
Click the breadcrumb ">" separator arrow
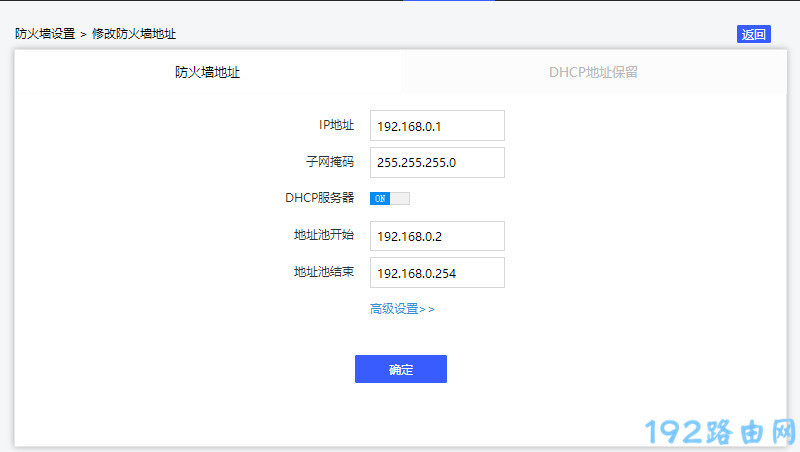click(83, 34)
